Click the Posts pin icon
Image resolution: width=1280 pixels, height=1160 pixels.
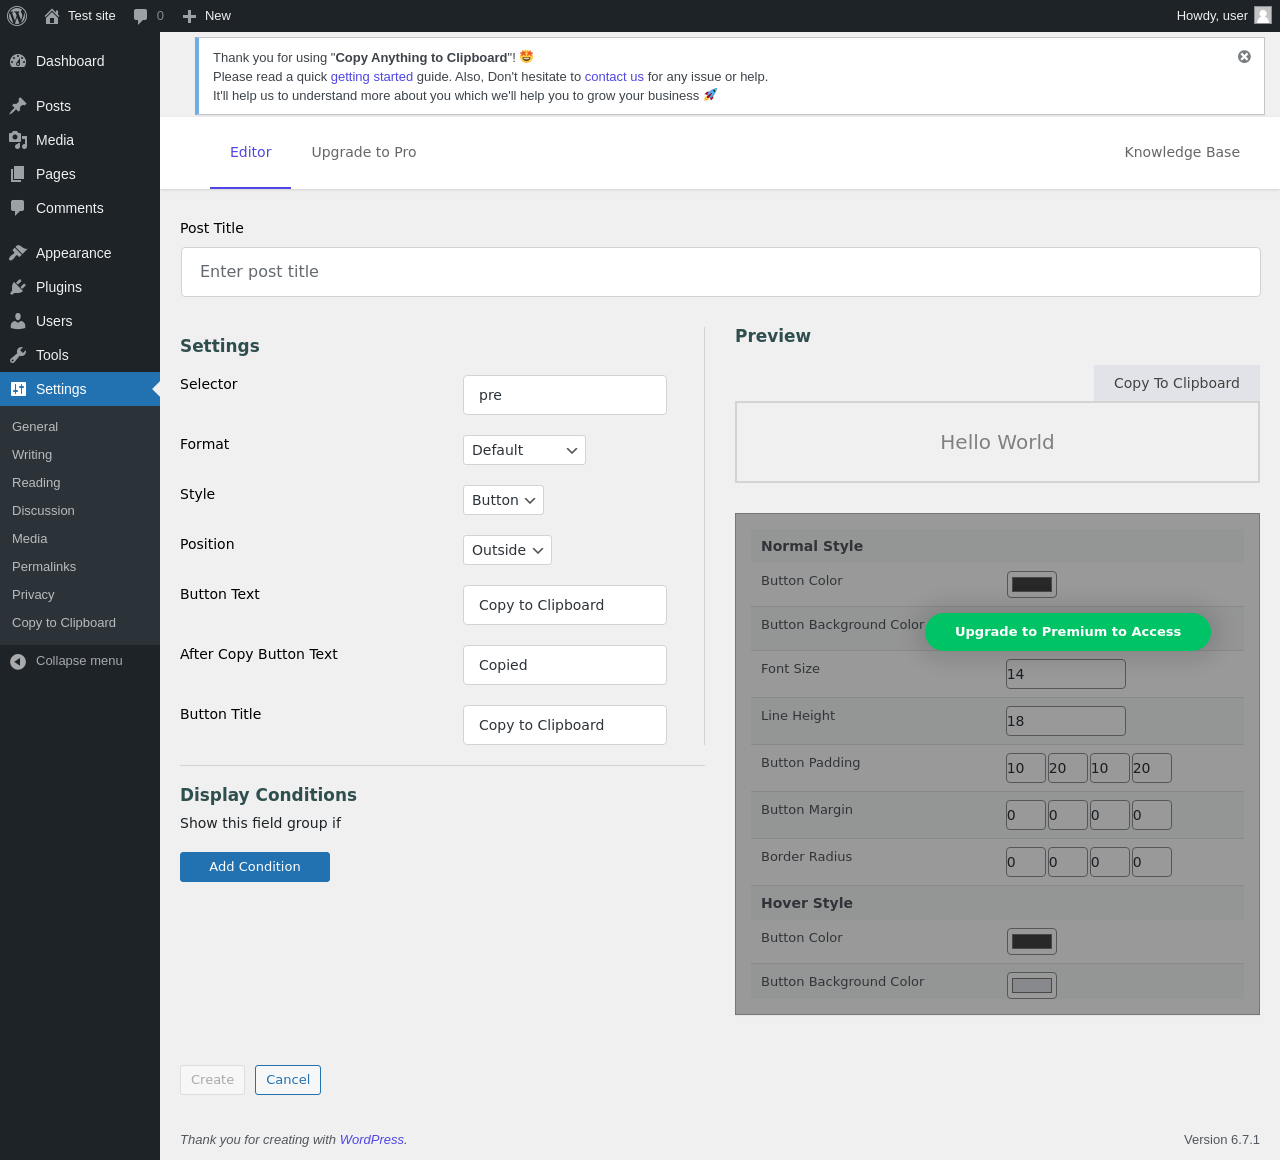[x=18, y=106]
